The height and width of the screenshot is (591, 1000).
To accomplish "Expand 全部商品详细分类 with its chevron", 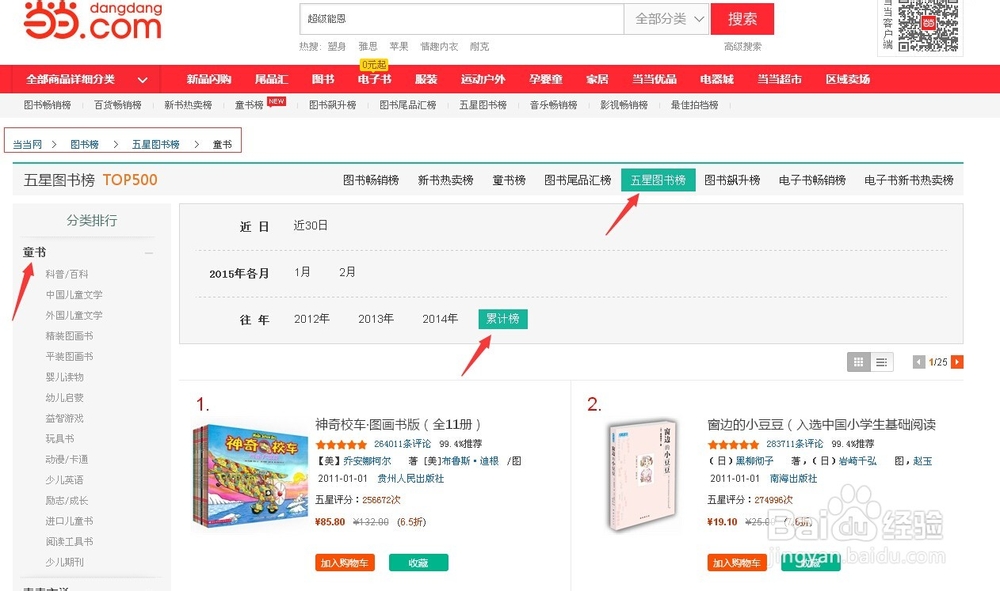I will click(x=142, y=78).
